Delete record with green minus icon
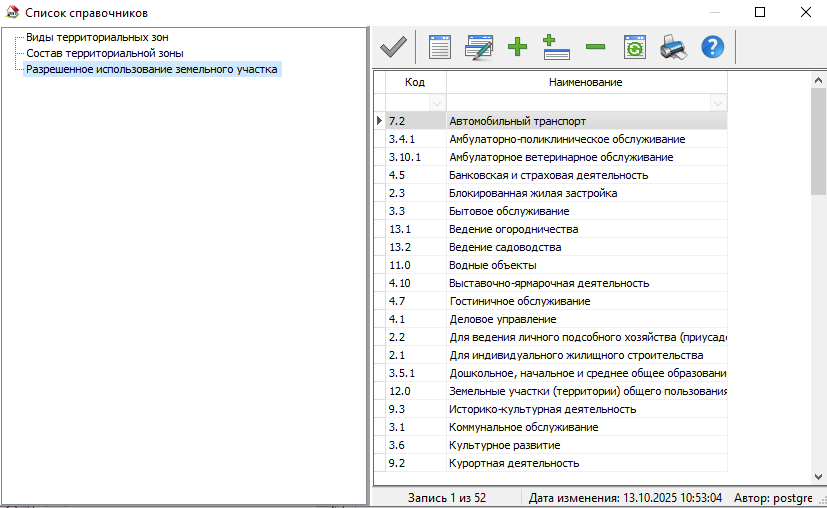The width and height of the screenshot is (827, 508). [595, 47]
